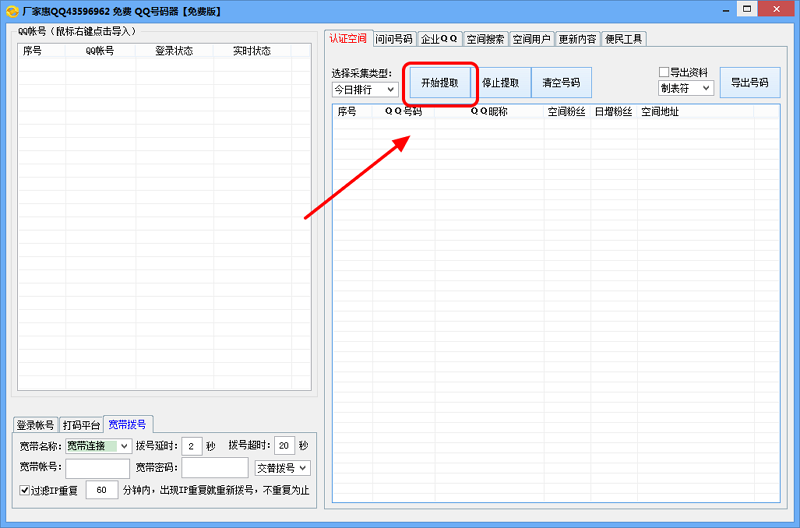The width and height of the screenshot is (800, 528).
Task: Click the 实时状态 column header
Action: tap(252, 51)
